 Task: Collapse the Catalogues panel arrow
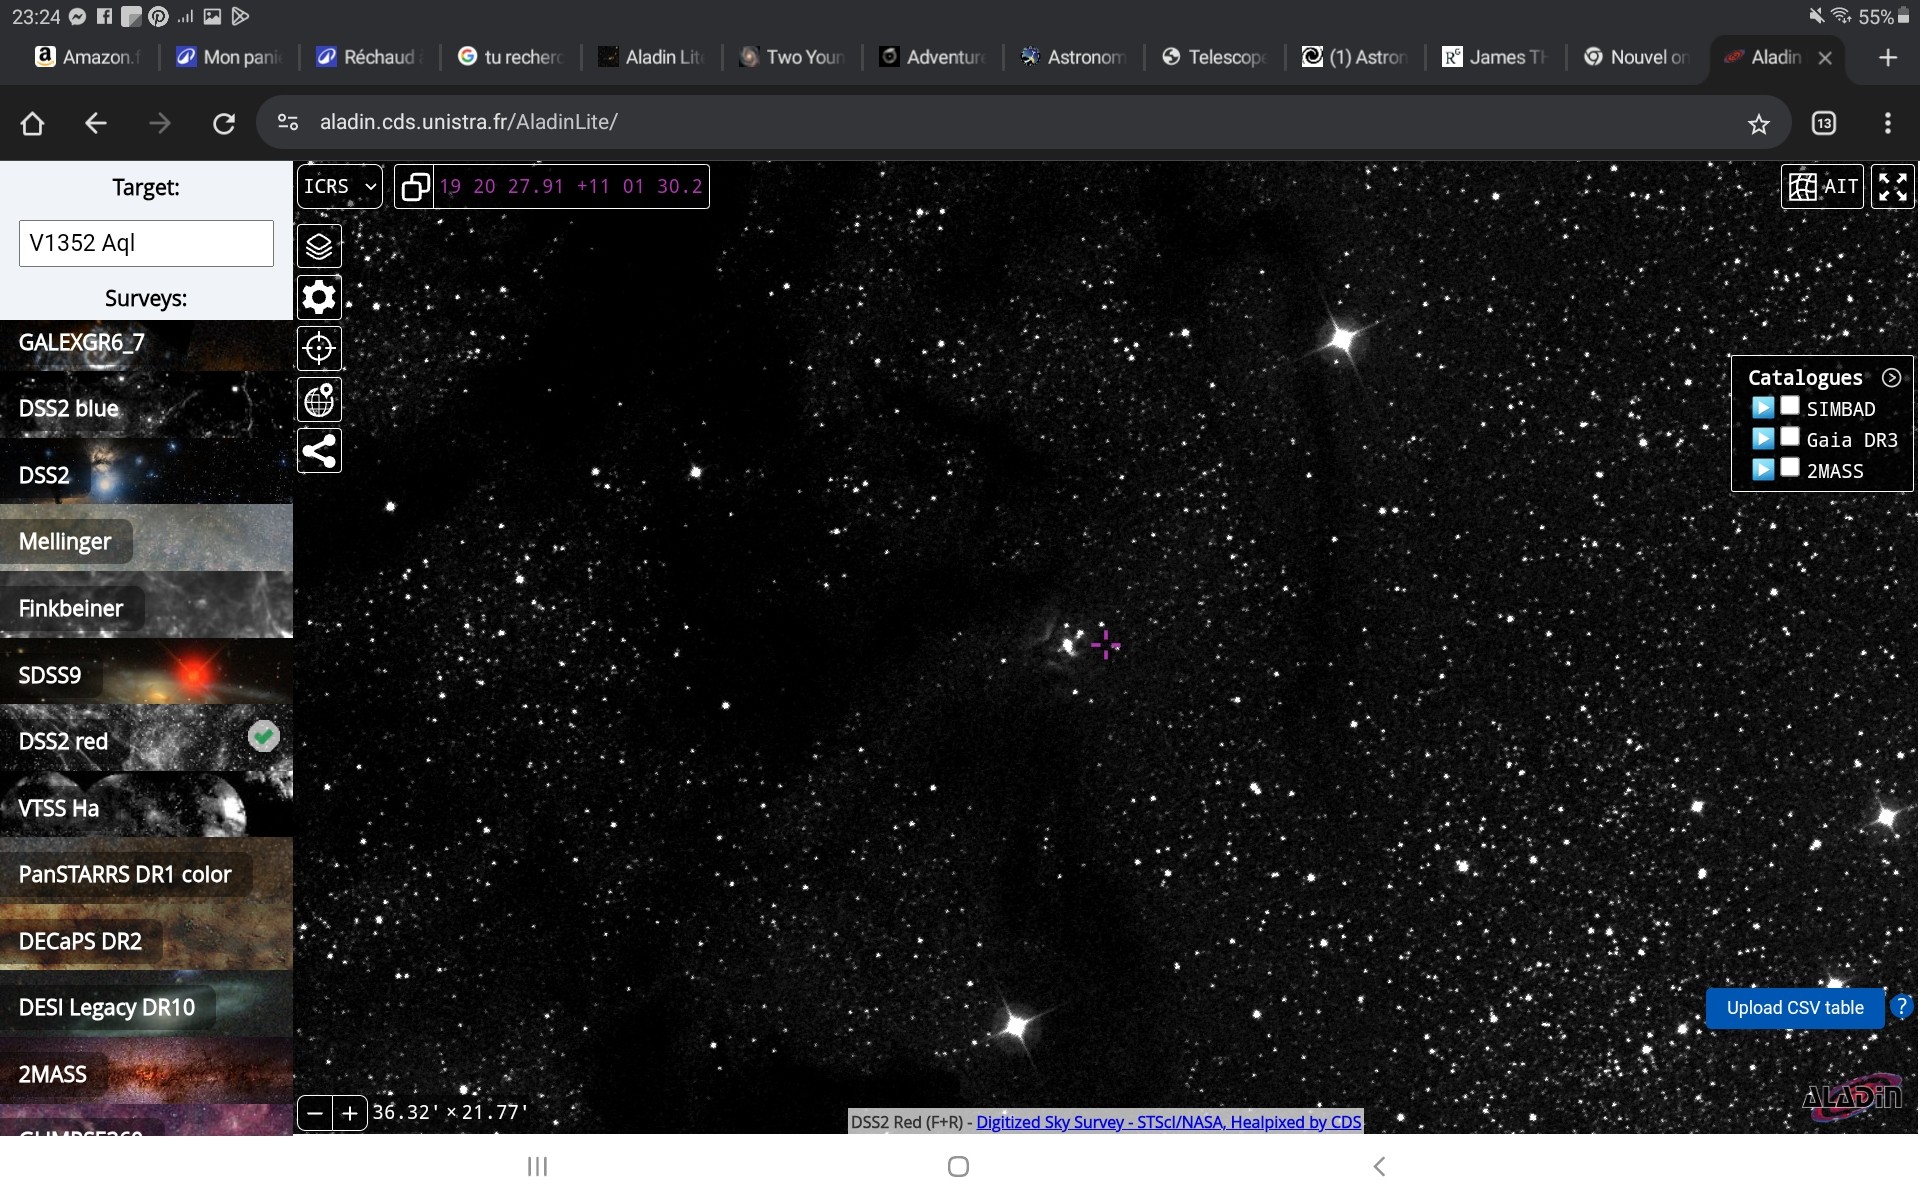(x=1891, y=378)
